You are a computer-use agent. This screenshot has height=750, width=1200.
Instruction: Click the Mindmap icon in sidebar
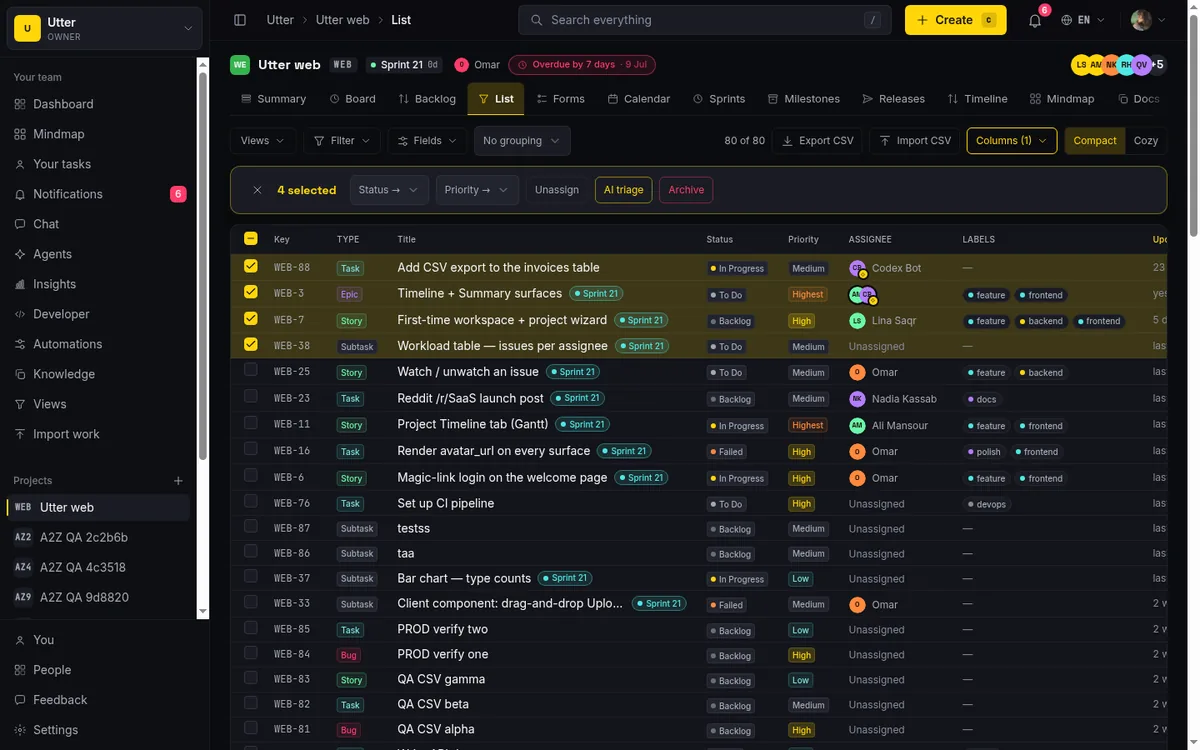[x=20, y=134]
